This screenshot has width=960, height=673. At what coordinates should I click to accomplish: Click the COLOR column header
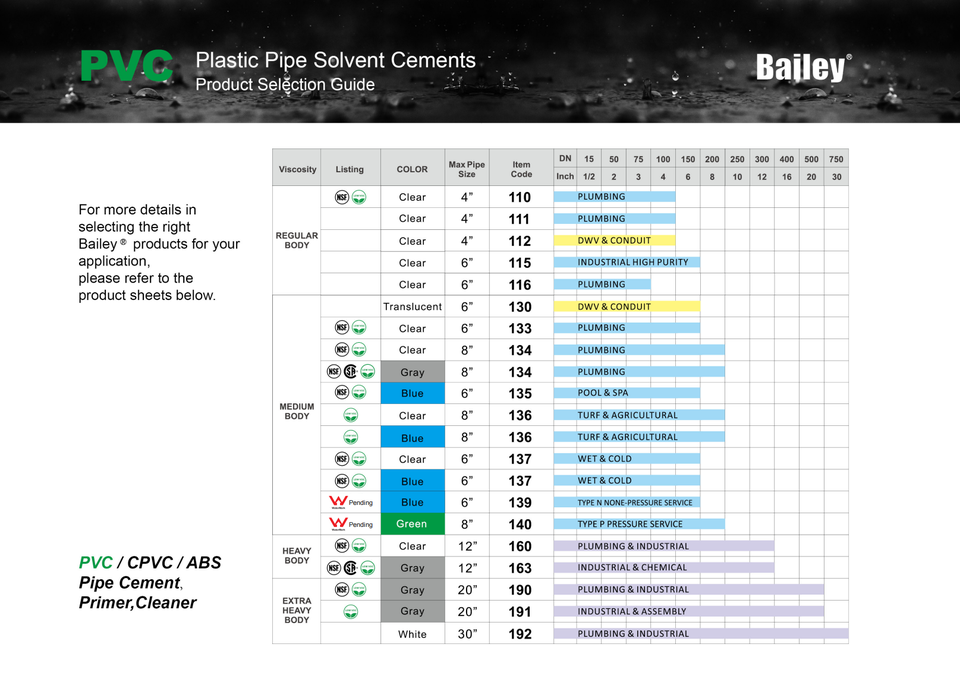pyautogui.click(x=413, y=167)
